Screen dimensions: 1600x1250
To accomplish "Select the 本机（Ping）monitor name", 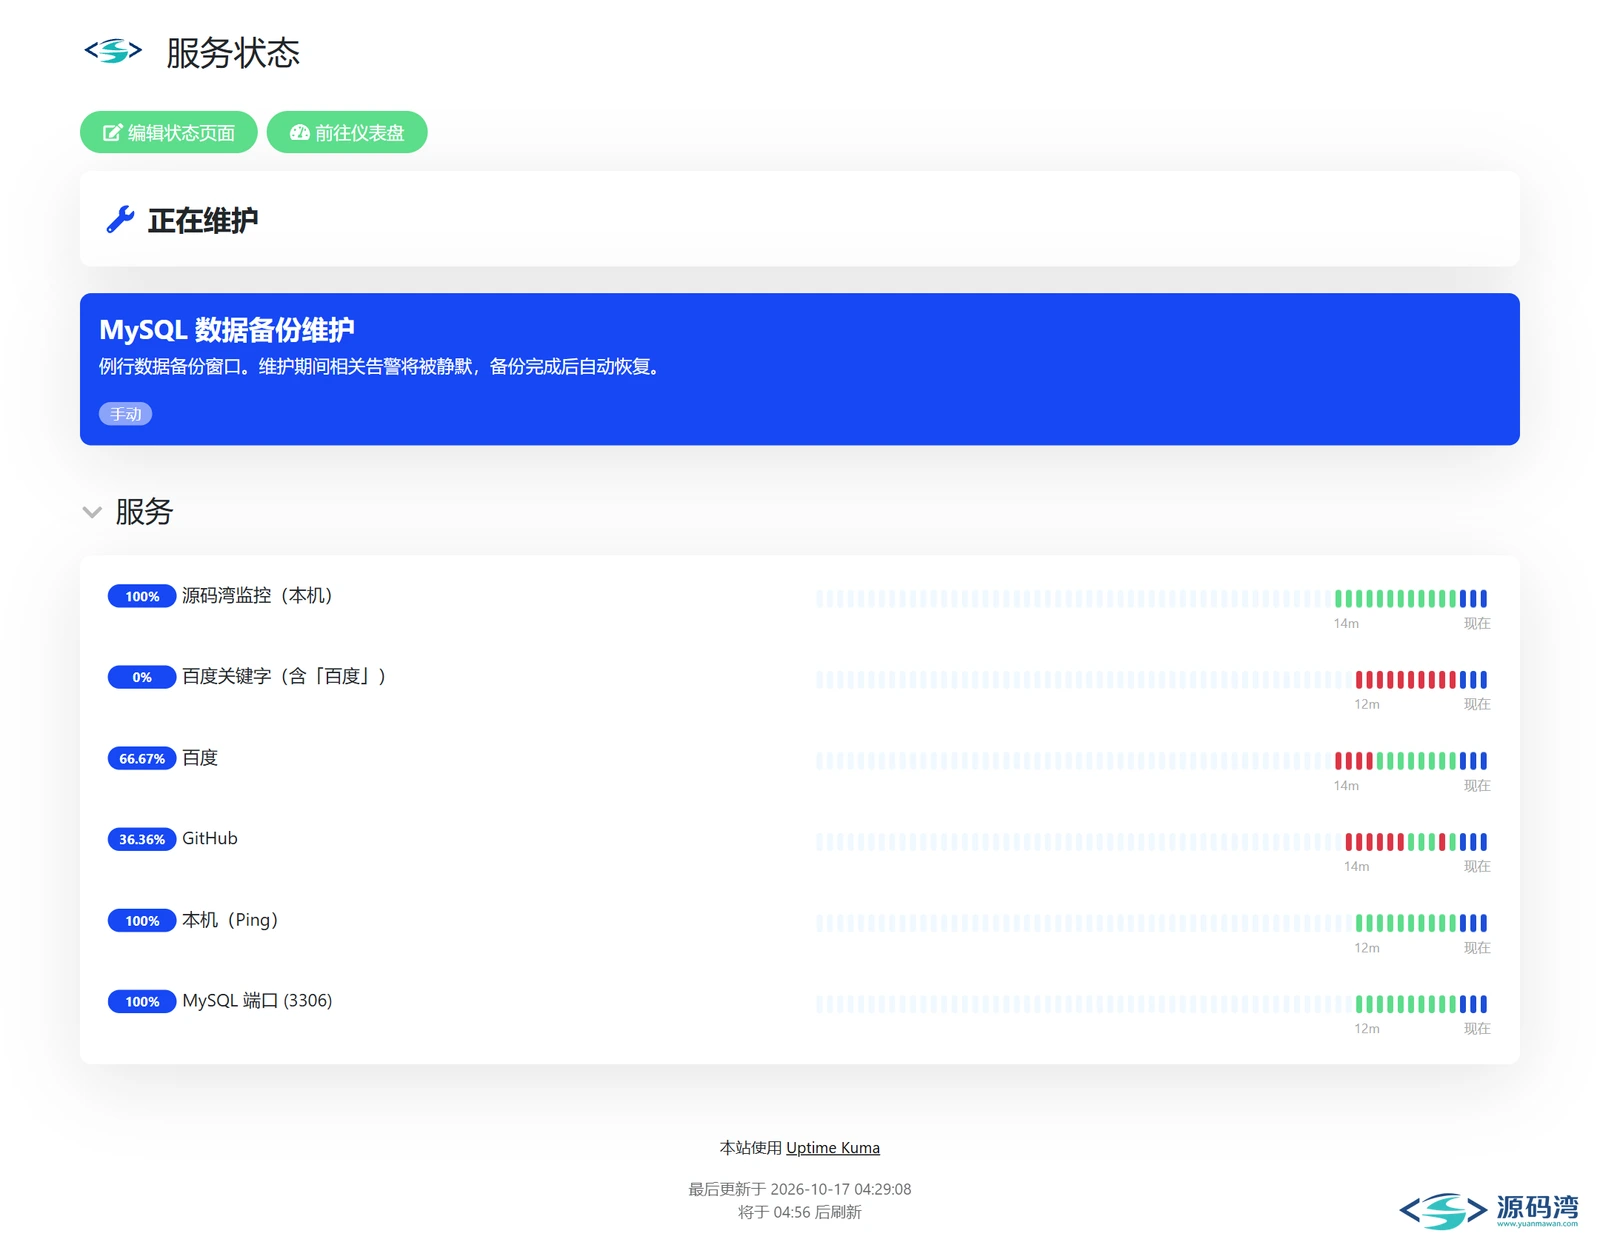I will point(230,919).
